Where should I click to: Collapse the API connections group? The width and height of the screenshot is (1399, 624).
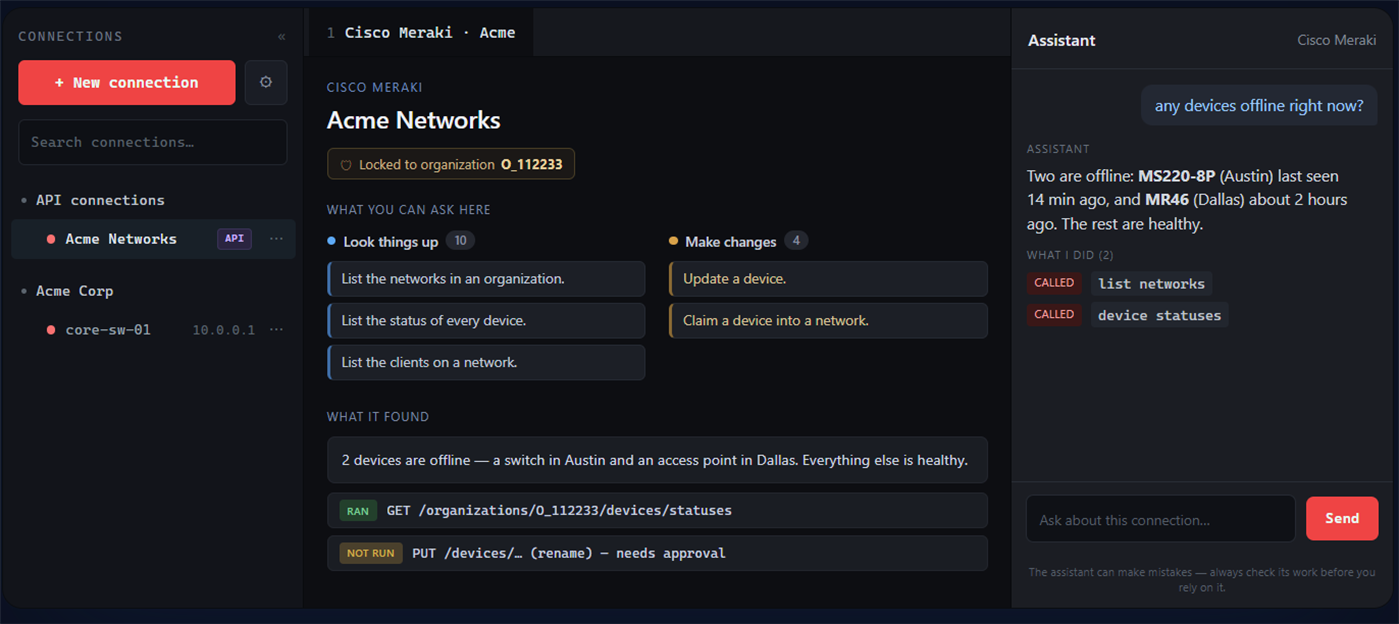point(93,200)
